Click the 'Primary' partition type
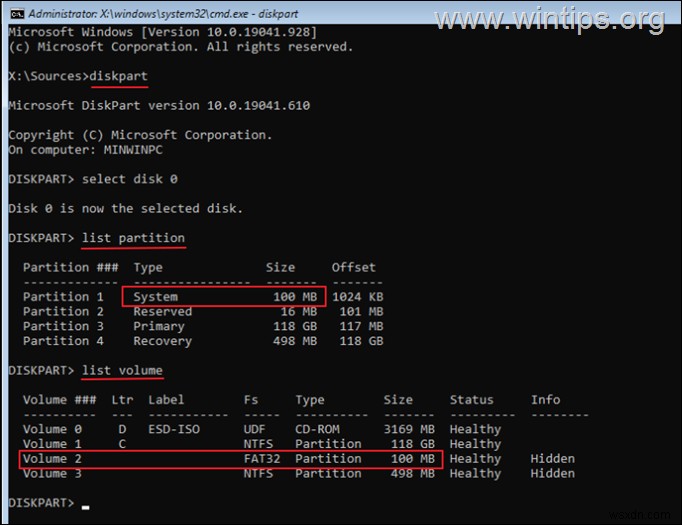Image resolution: width=682 pixels, height=525 pixels. coord(159,327)
